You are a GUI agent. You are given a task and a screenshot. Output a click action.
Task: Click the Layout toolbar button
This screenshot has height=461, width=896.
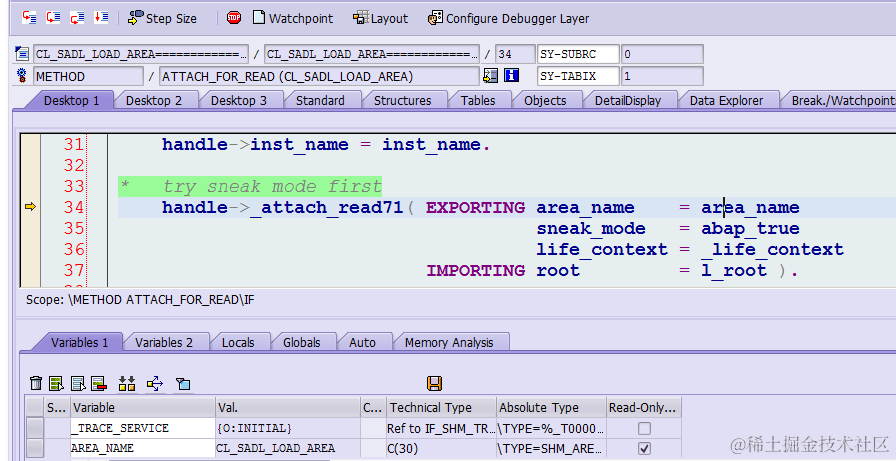click(381, 18)
